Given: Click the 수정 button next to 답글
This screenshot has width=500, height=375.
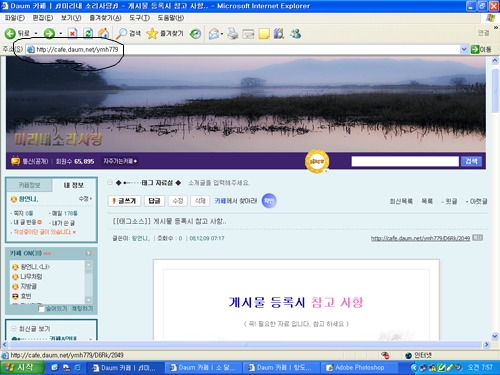Looking at the screenshot, I should [x=178, y=201].
